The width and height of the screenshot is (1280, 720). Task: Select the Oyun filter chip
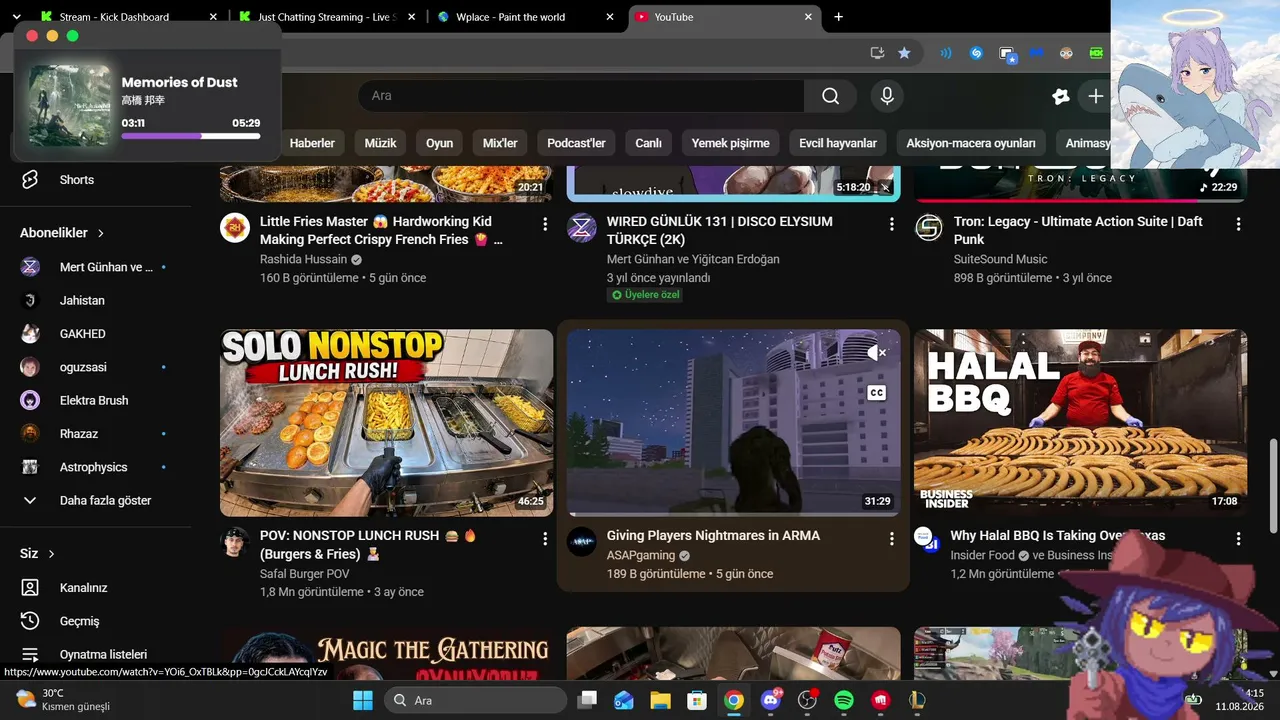click(440, 143)
